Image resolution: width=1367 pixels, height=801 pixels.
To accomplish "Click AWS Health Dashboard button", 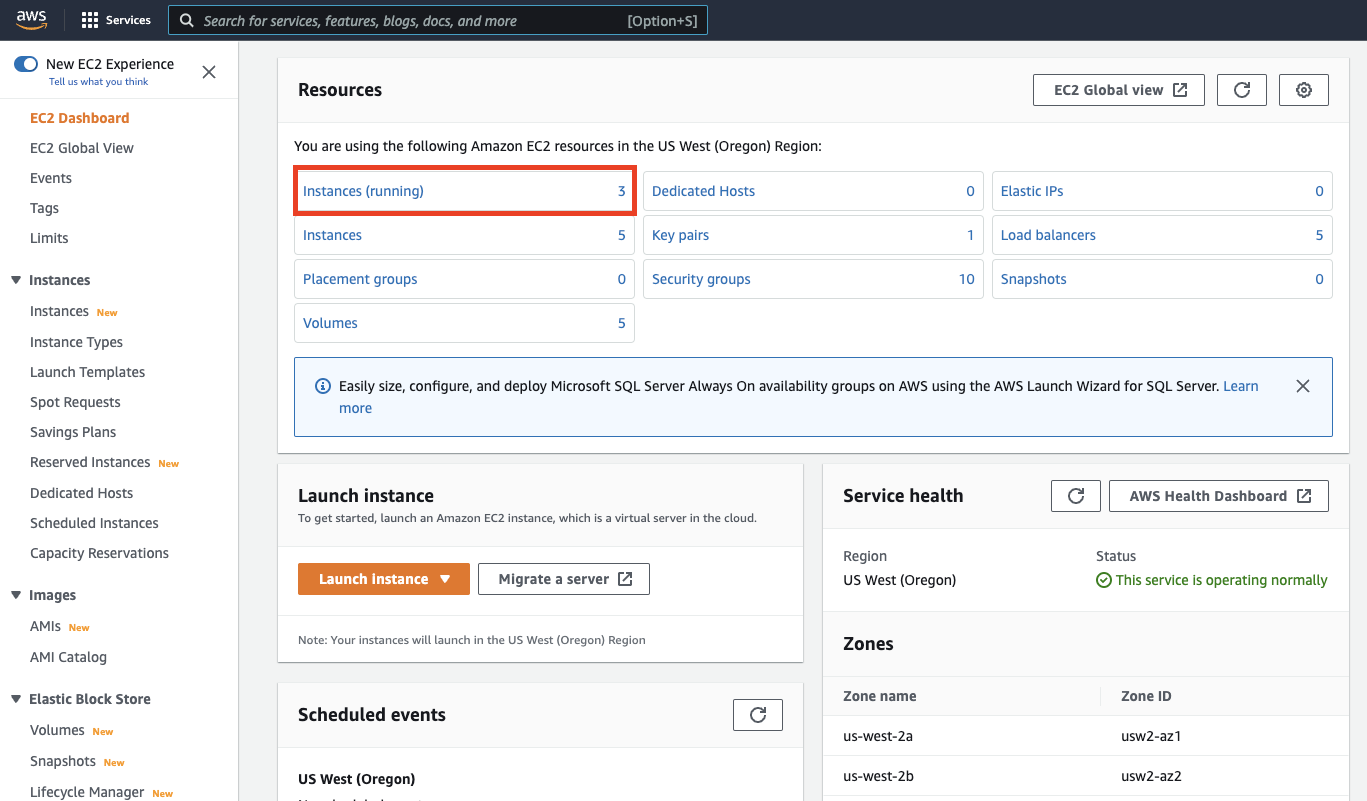I will [x=1219, y=496].
